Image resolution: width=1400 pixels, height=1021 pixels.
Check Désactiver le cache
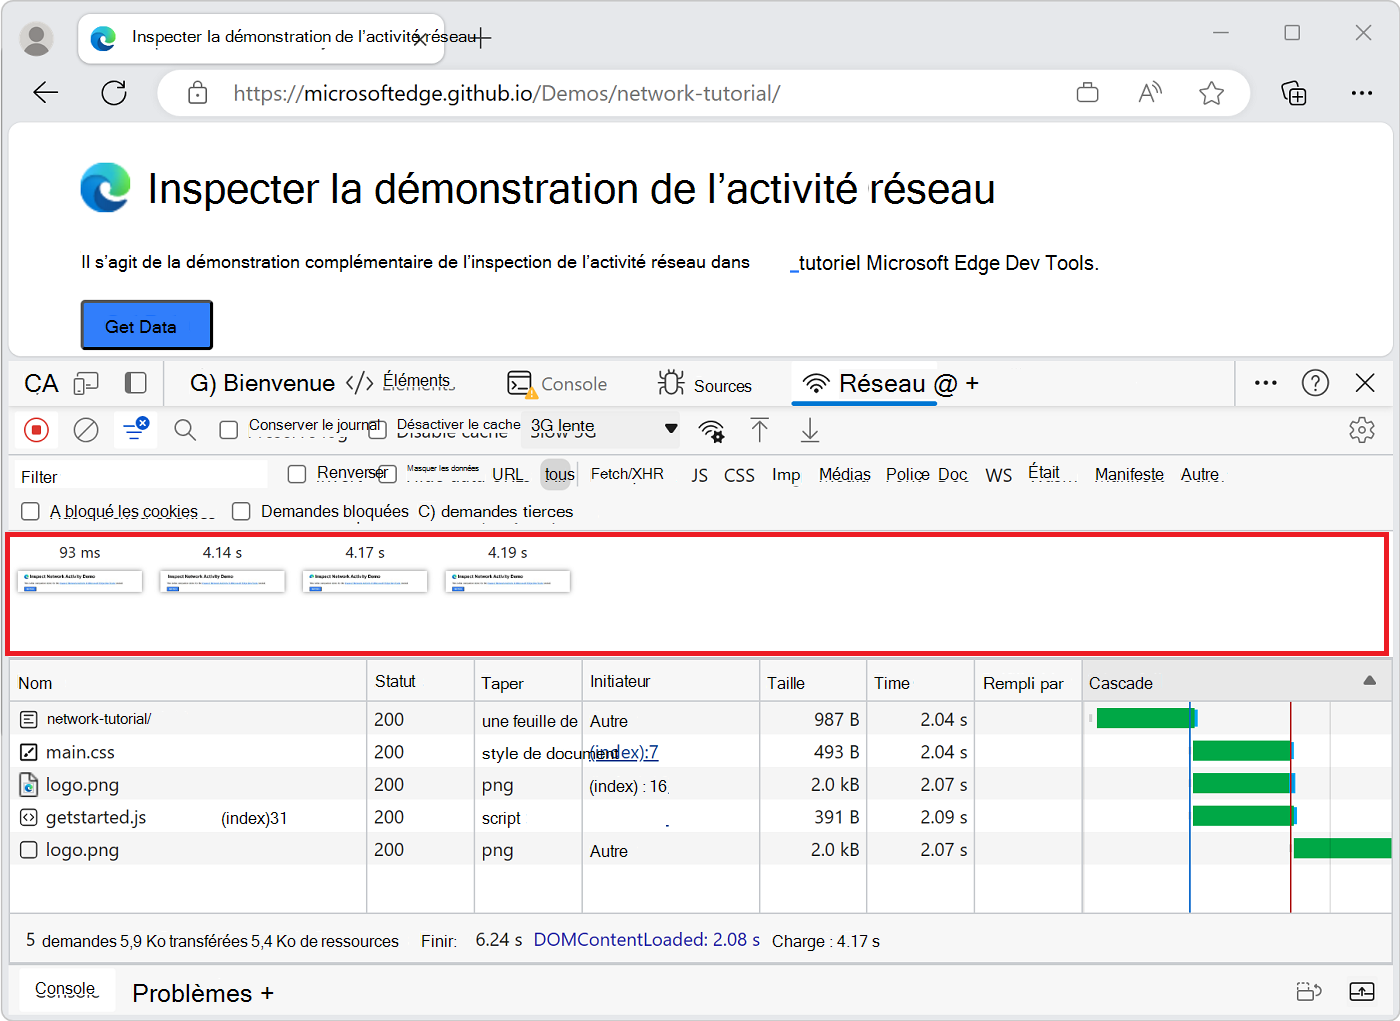coord(378,429)
